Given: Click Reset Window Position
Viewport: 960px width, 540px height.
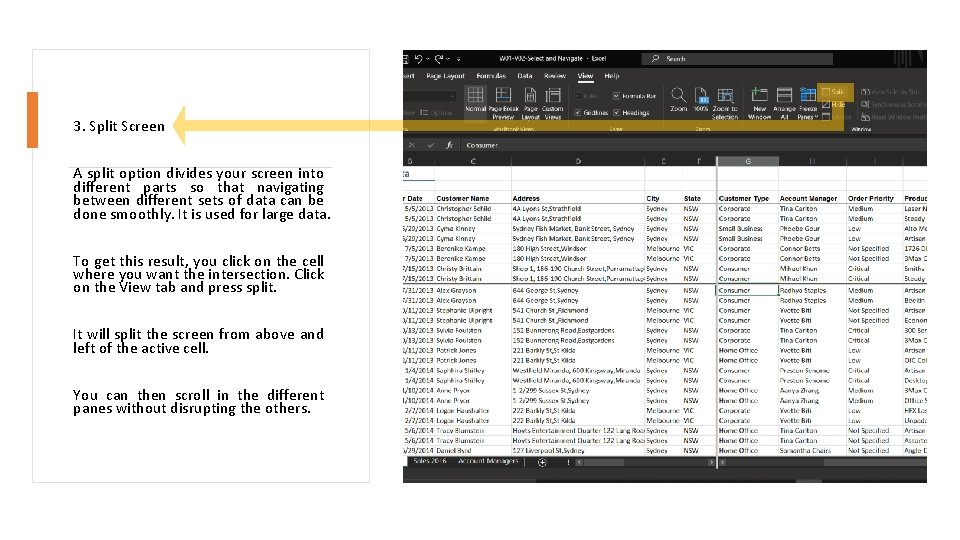Looking at the screenshot, I should [893, 116].
